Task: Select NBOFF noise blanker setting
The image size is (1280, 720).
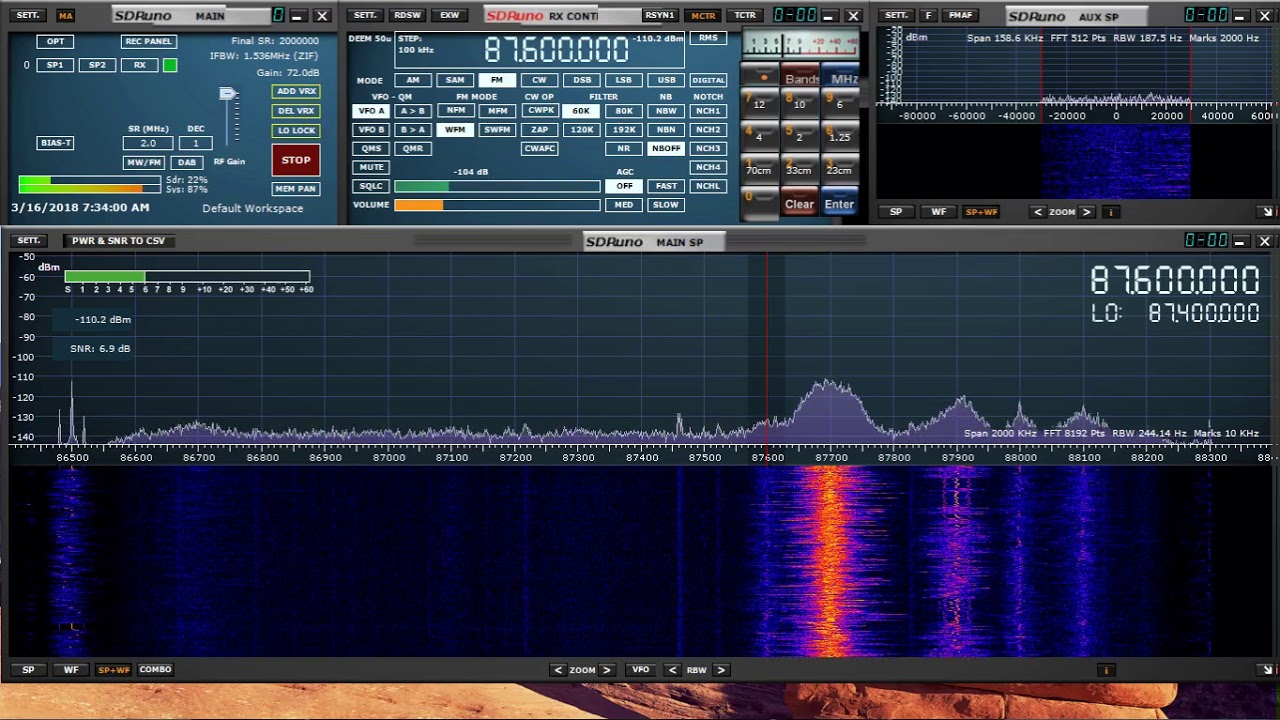Action: (665, 148)
